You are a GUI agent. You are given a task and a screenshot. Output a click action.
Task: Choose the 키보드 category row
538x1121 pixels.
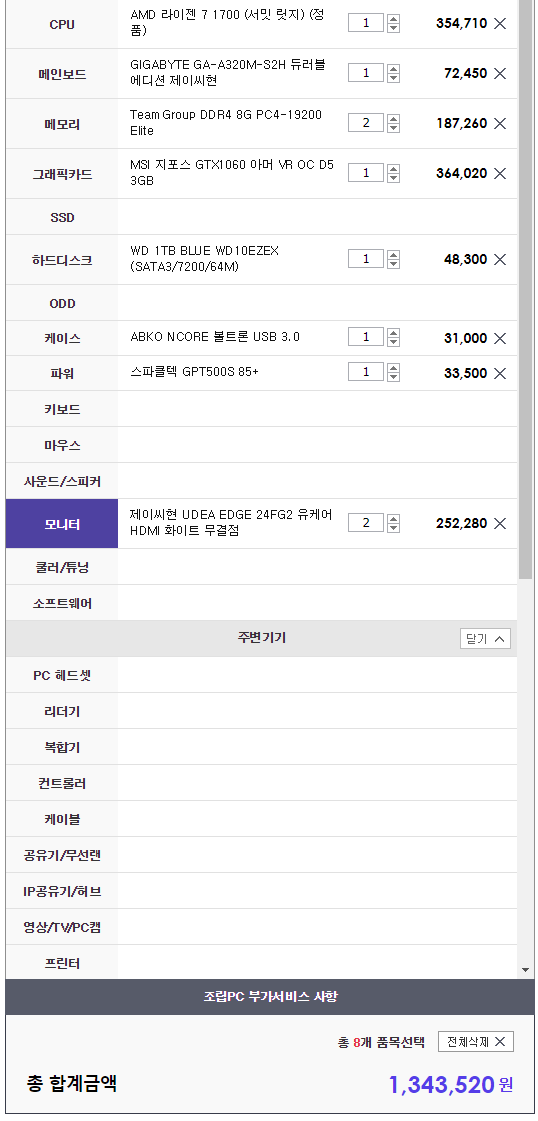261,410
